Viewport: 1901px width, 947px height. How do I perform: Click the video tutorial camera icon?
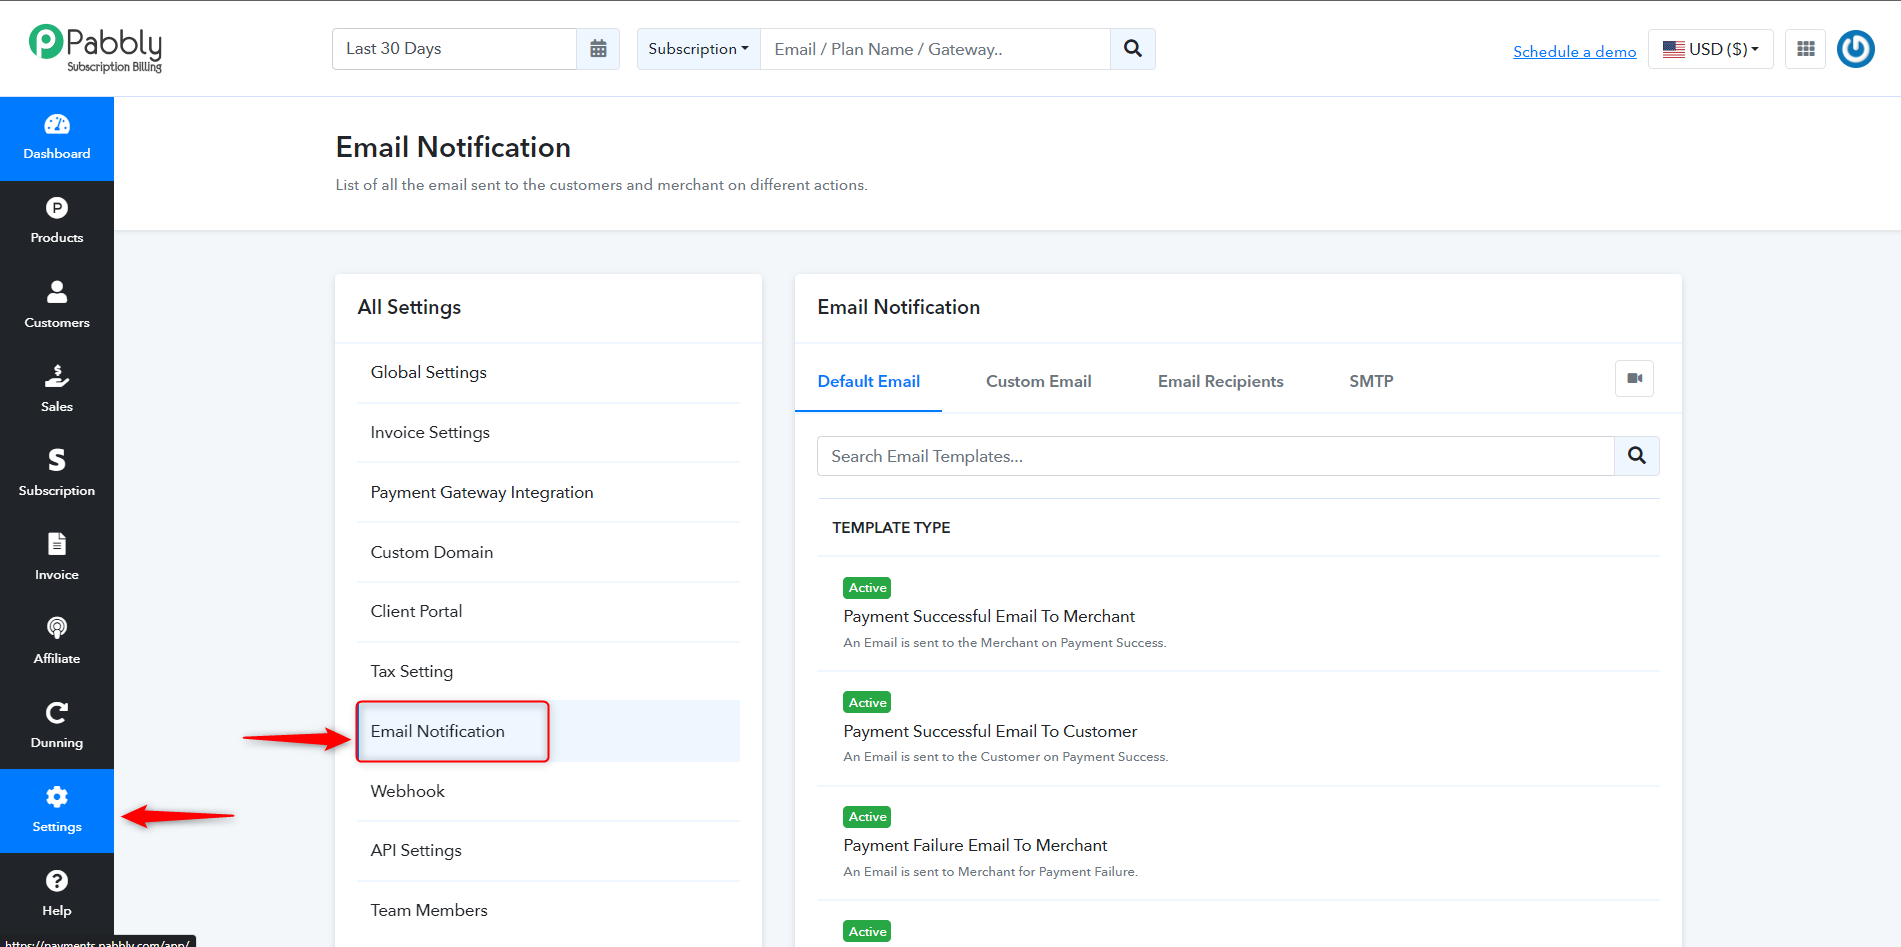point(1635,379)
